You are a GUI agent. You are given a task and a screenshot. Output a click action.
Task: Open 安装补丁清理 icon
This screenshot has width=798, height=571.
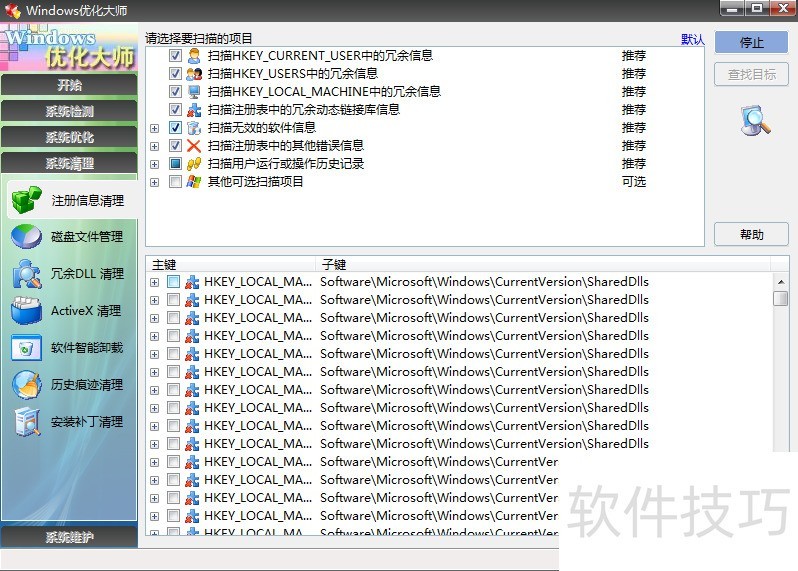click(26, 422)
